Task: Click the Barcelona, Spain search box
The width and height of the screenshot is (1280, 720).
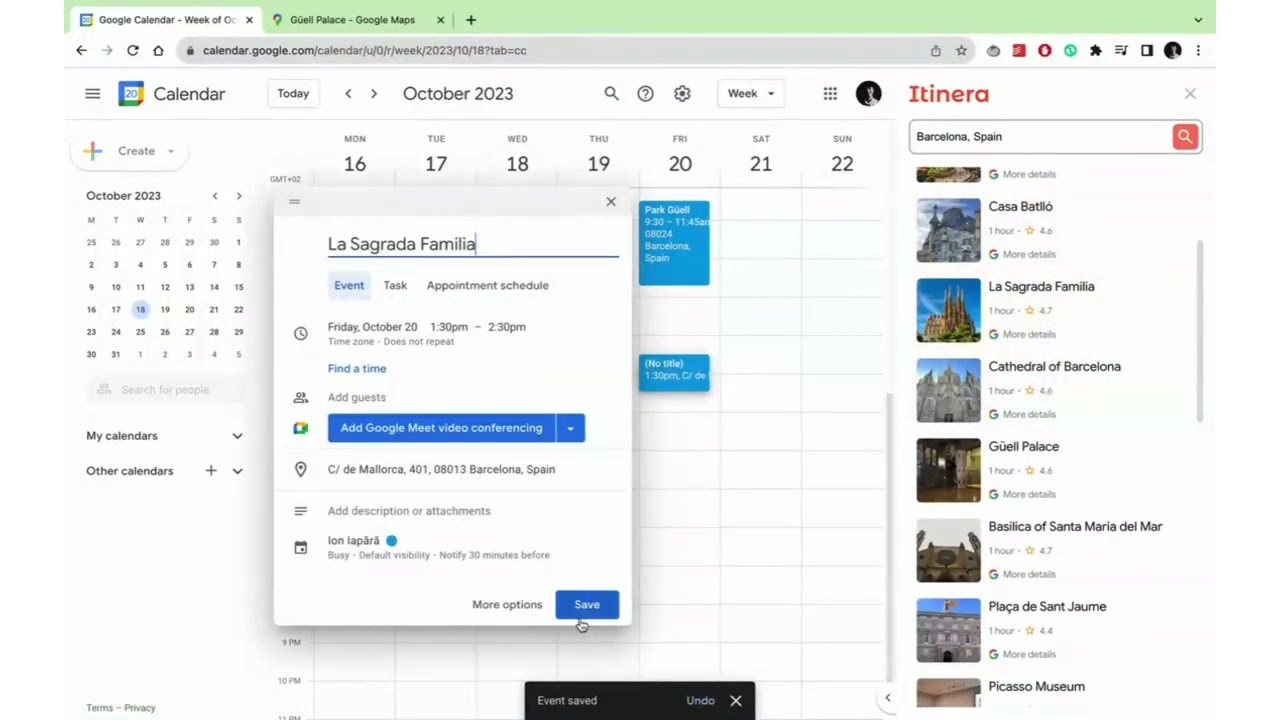Action: (1040, 136)
